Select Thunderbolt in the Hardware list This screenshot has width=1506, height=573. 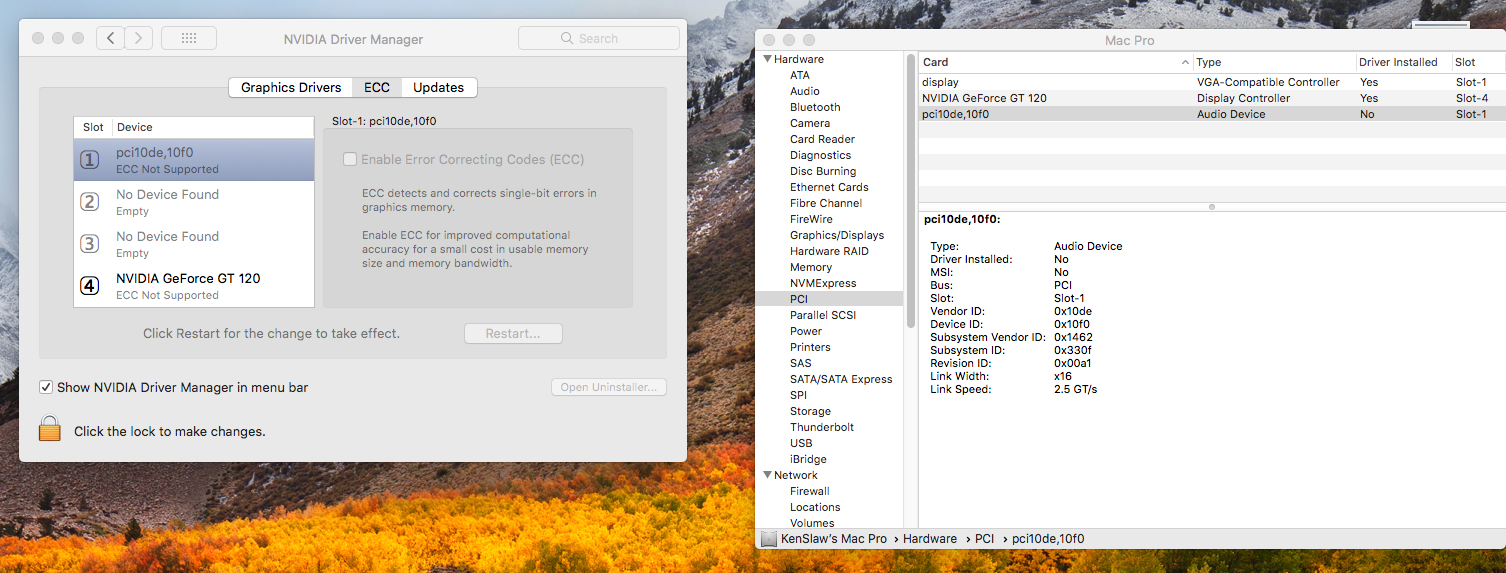pyautogui.click(x=821, y=427)
